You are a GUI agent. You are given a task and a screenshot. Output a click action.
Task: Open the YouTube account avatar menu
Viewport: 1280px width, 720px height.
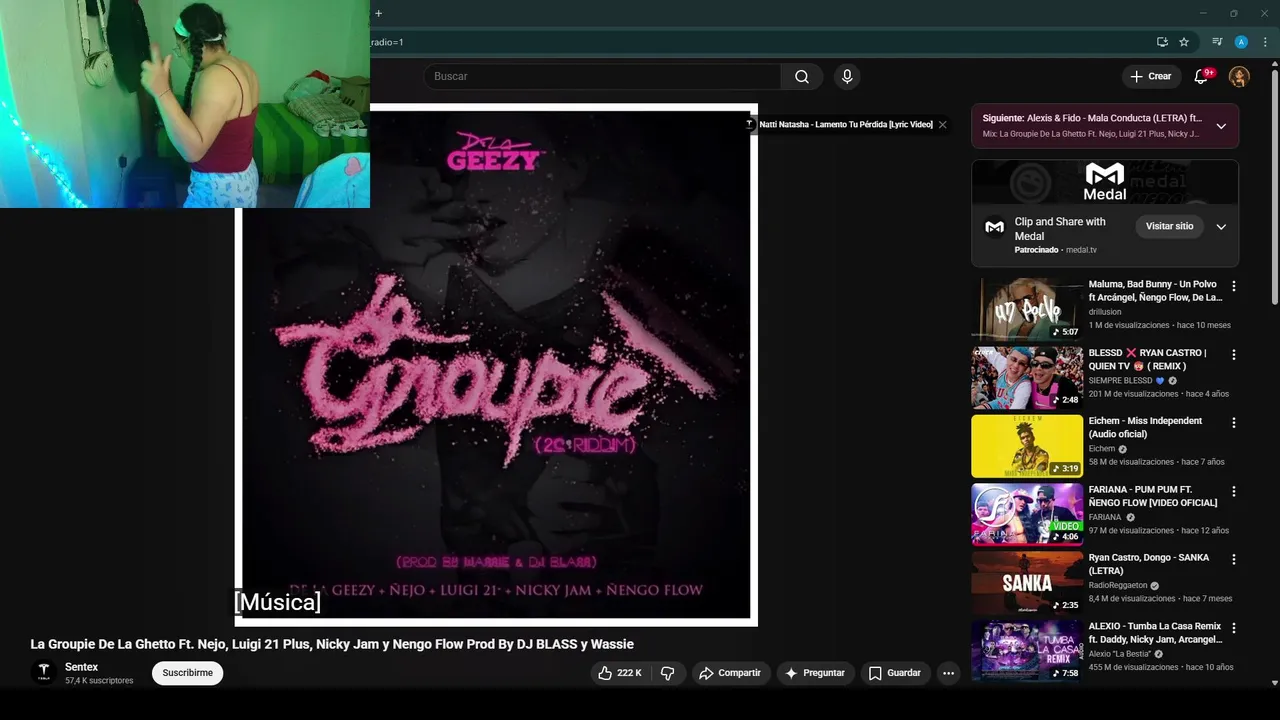point(1239,76)
